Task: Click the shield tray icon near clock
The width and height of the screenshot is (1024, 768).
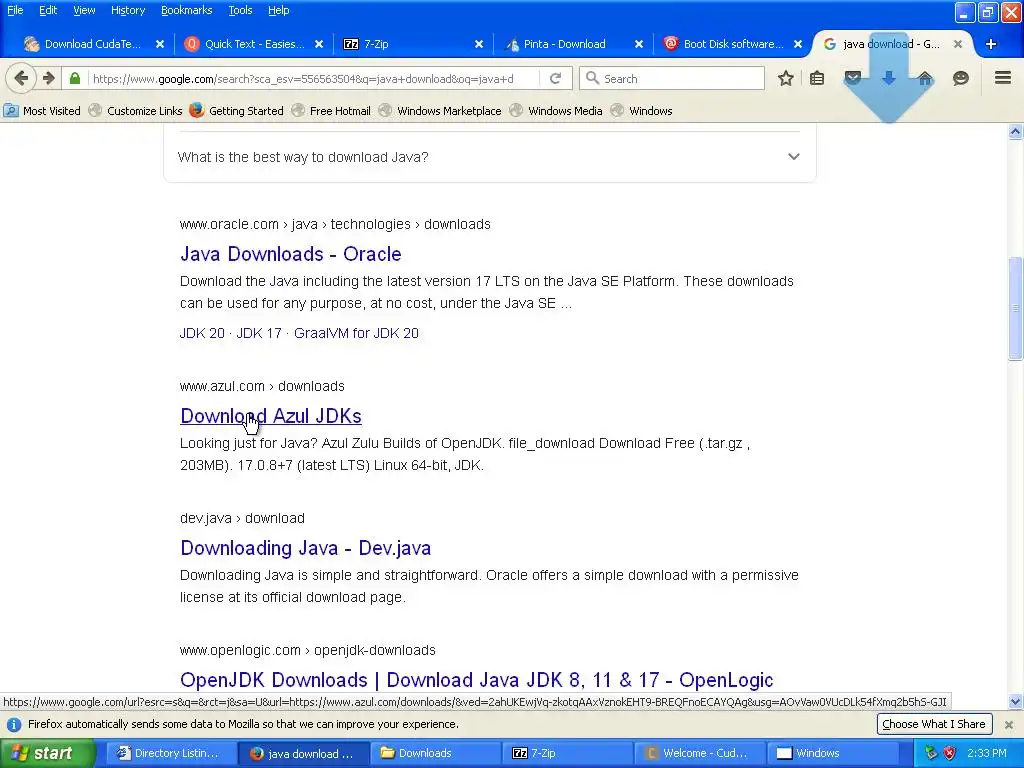Action: pyautogui.click(x=950, y=753)
